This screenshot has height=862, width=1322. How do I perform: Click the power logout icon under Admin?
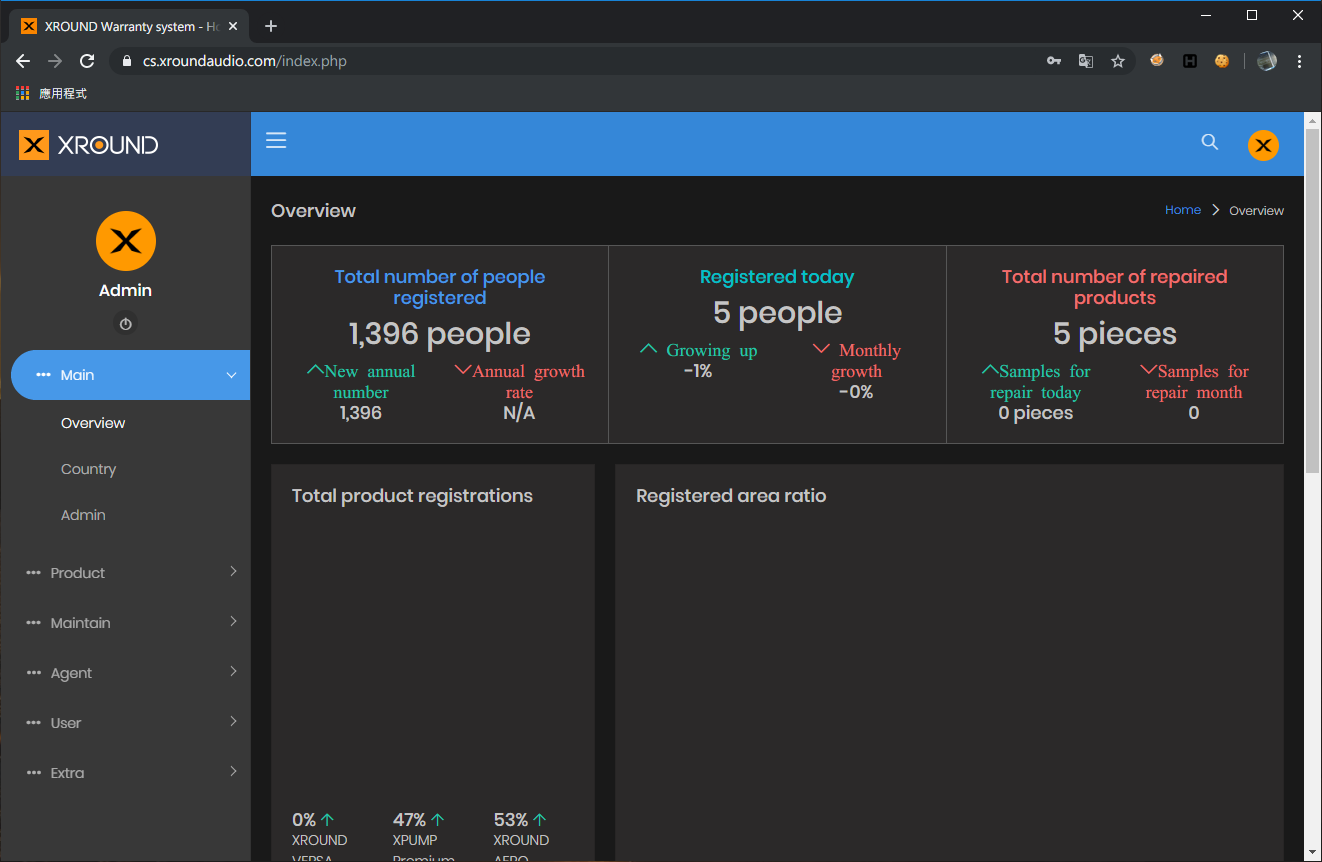coord(125,324)
